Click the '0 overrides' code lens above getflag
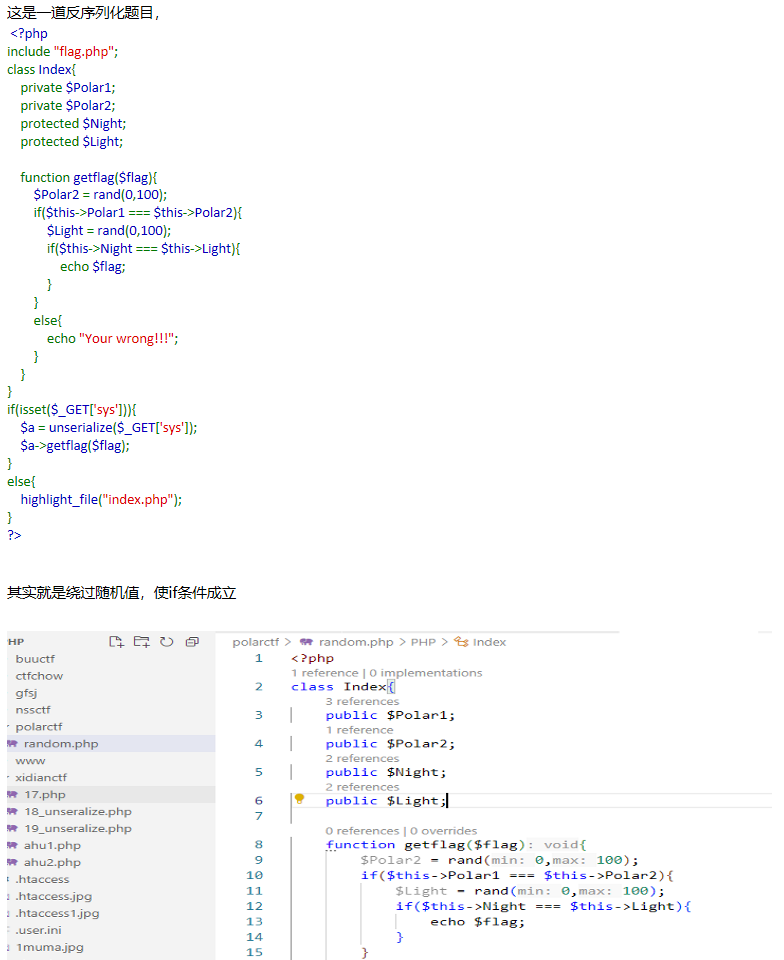The width and height of the screenshot is (784, 960). coord(443,831)
